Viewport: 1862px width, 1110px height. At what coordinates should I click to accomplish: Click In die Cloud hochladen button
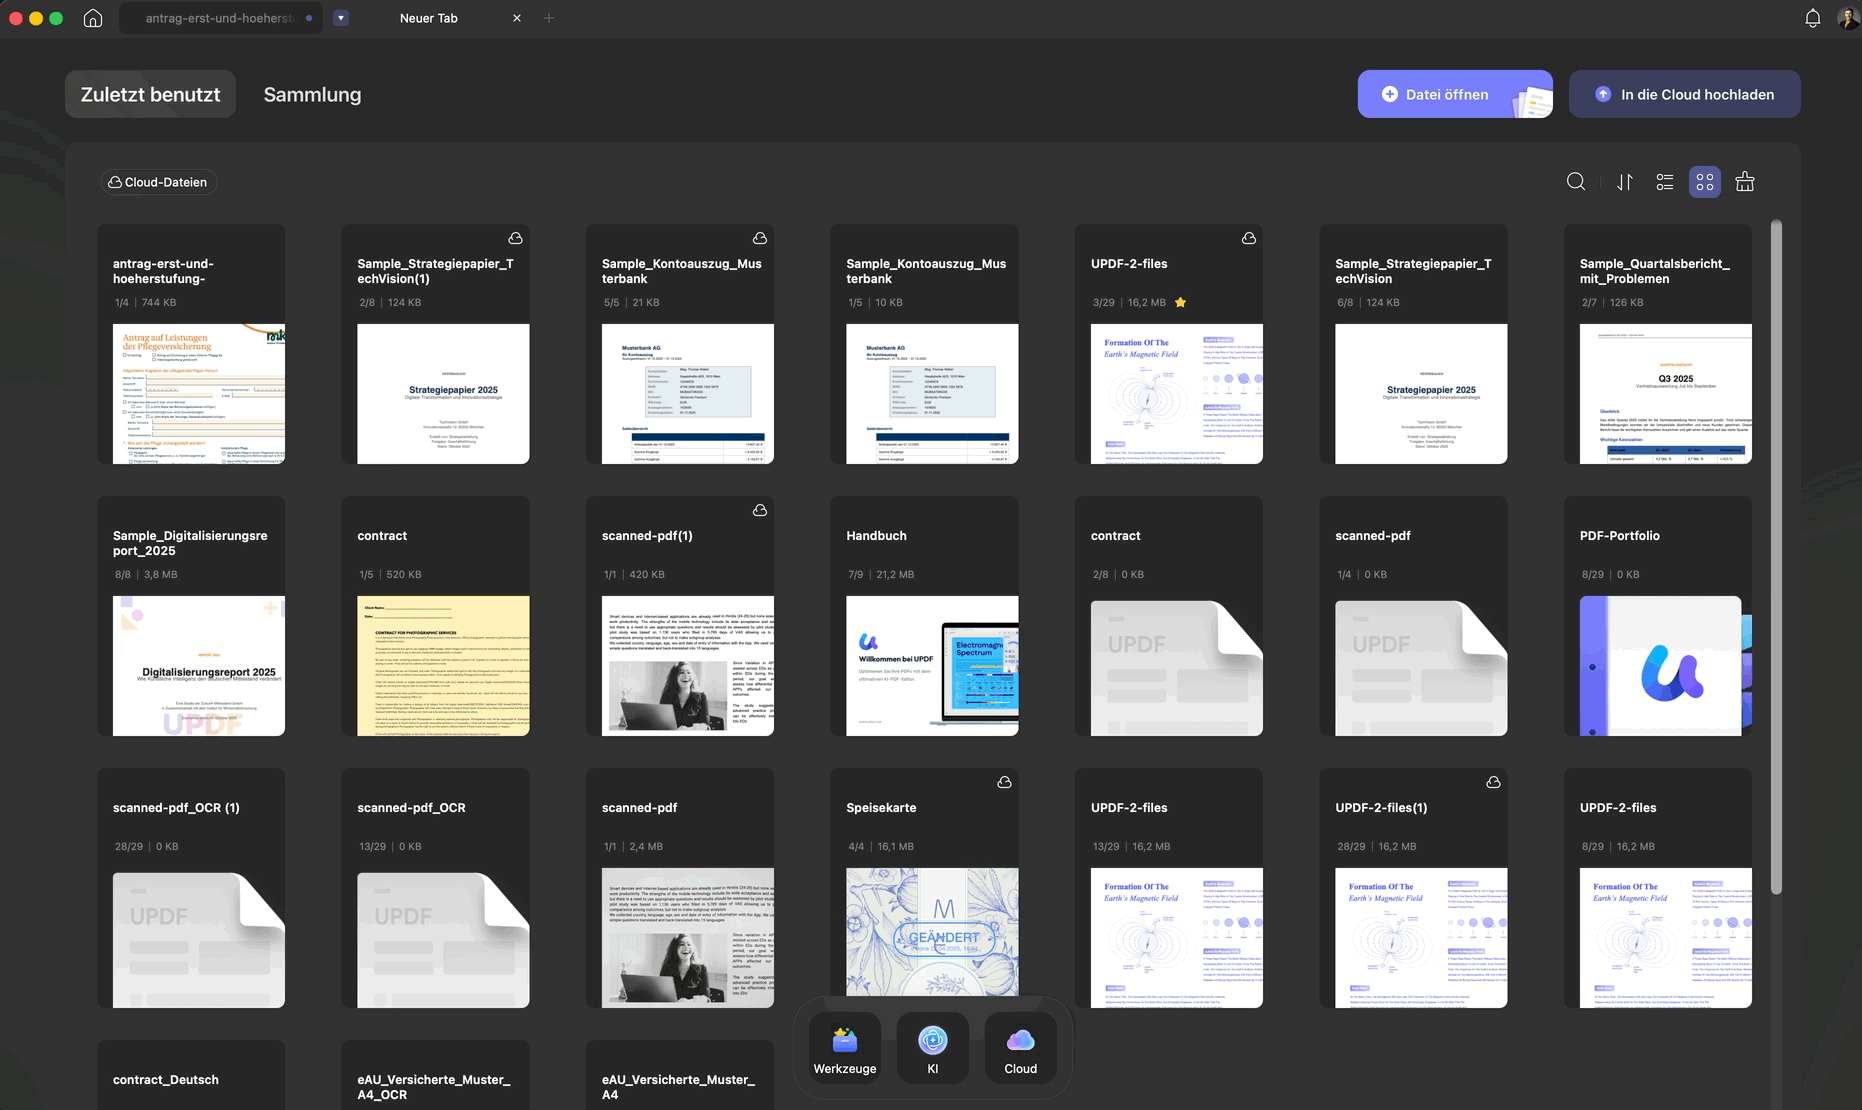coord(1685,94)
